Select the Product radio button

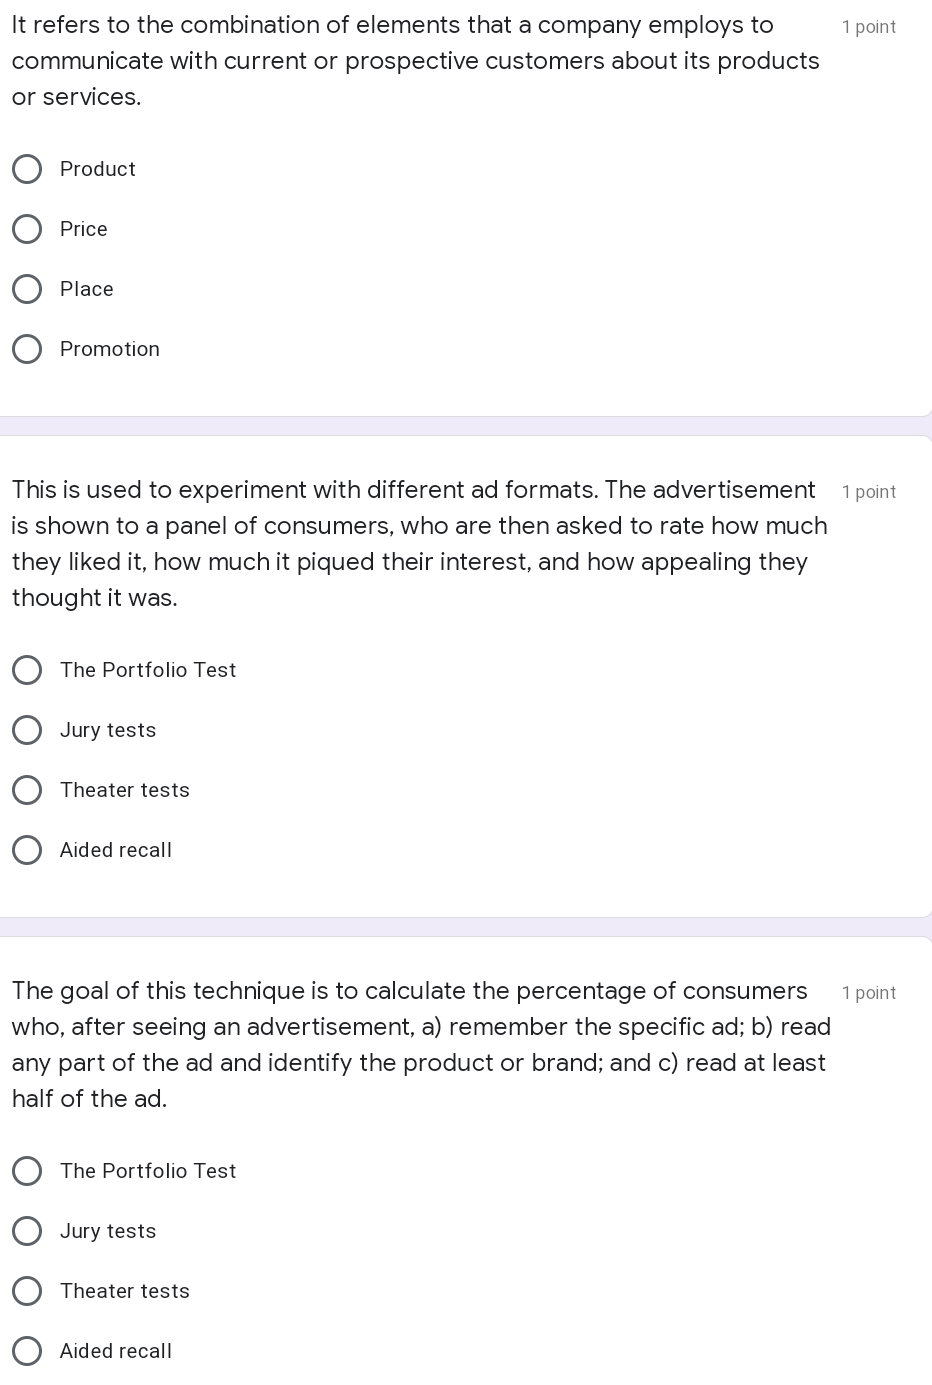coord(27,169)
